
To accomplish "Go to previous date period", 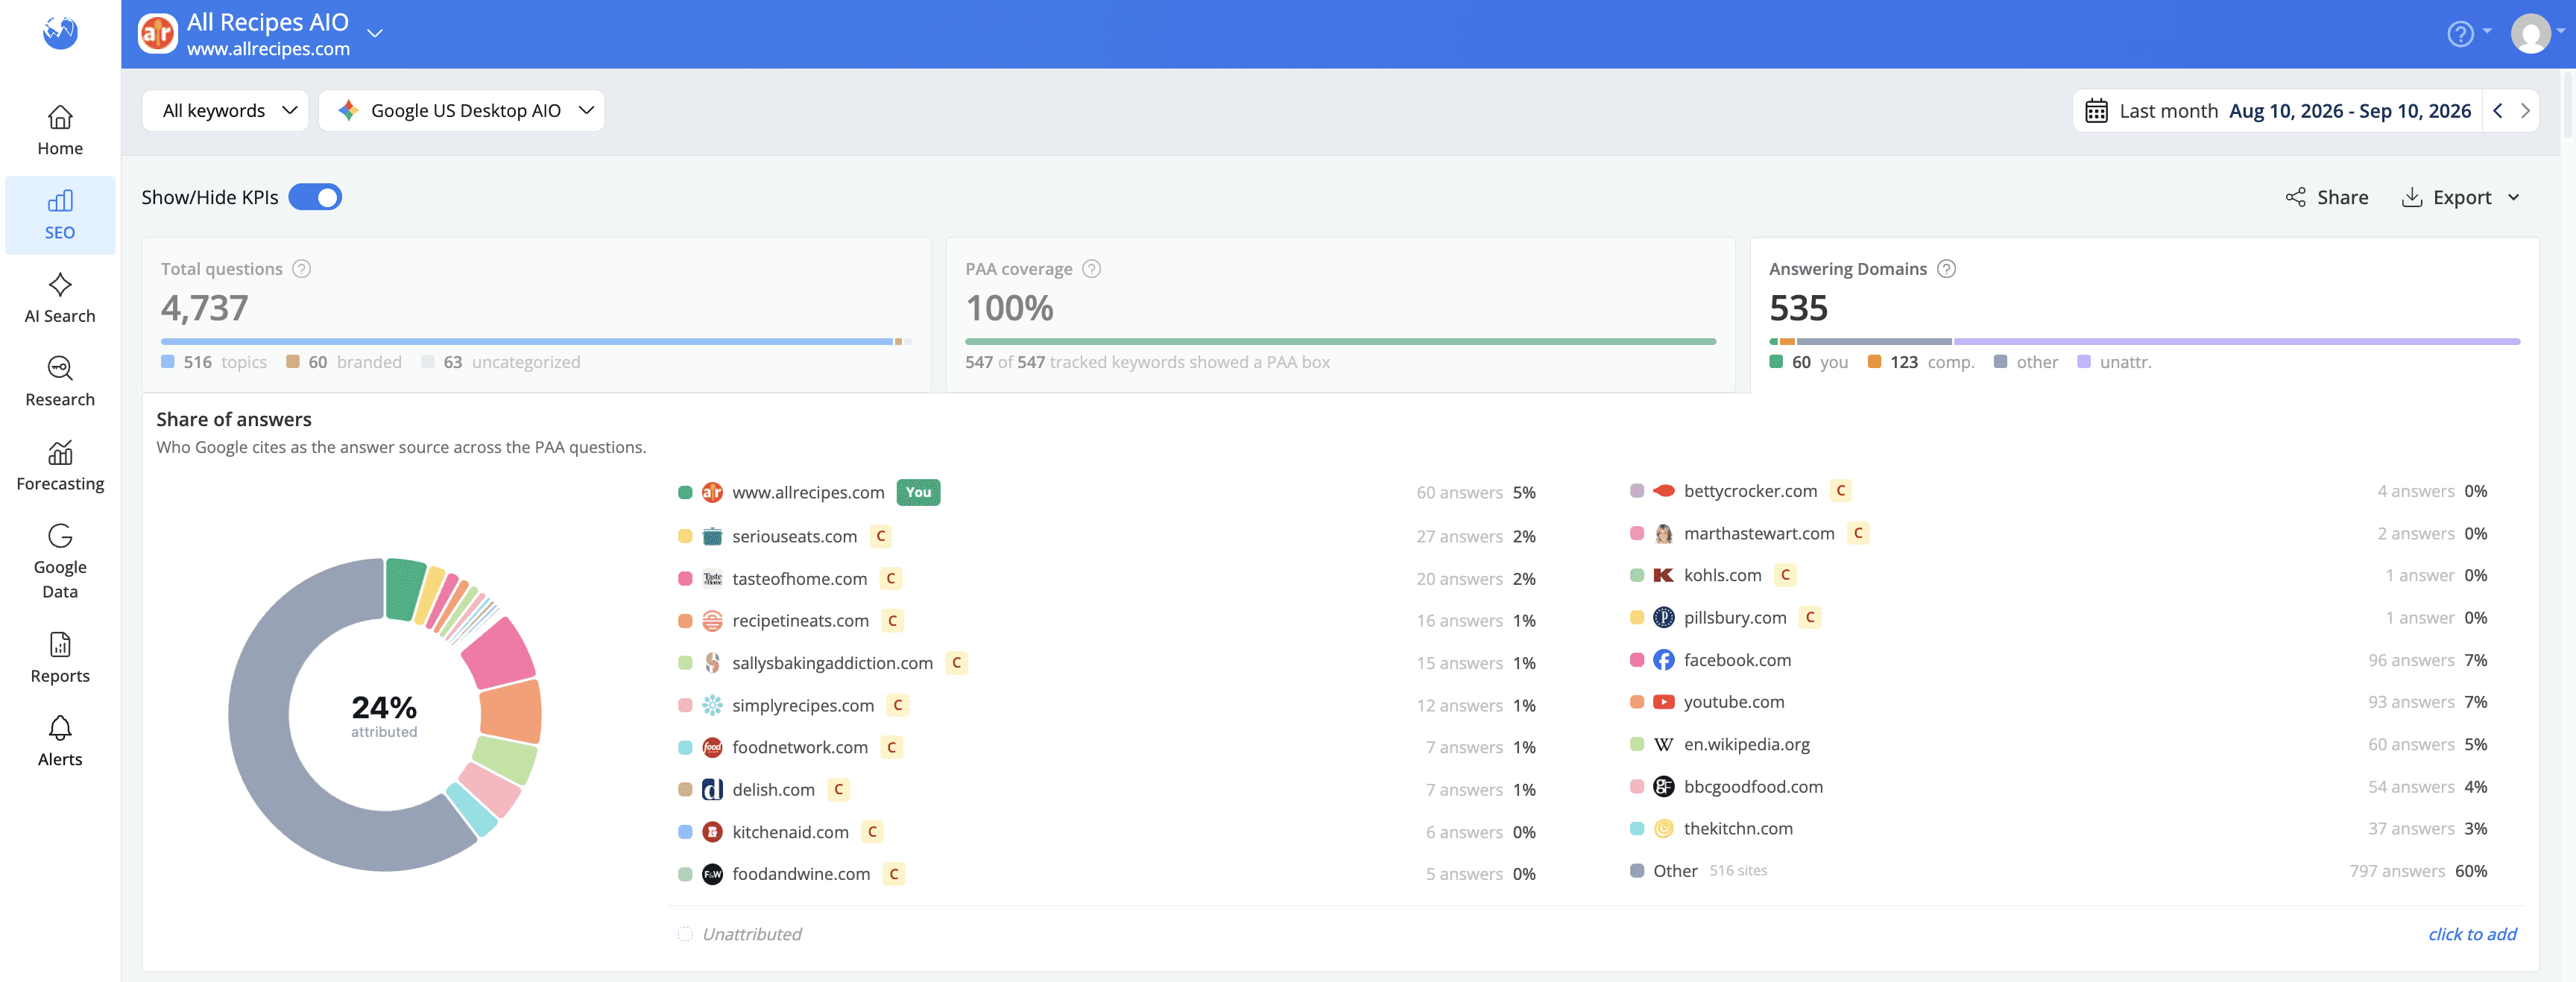I will pyautogui.click(x=2497, y=111).
